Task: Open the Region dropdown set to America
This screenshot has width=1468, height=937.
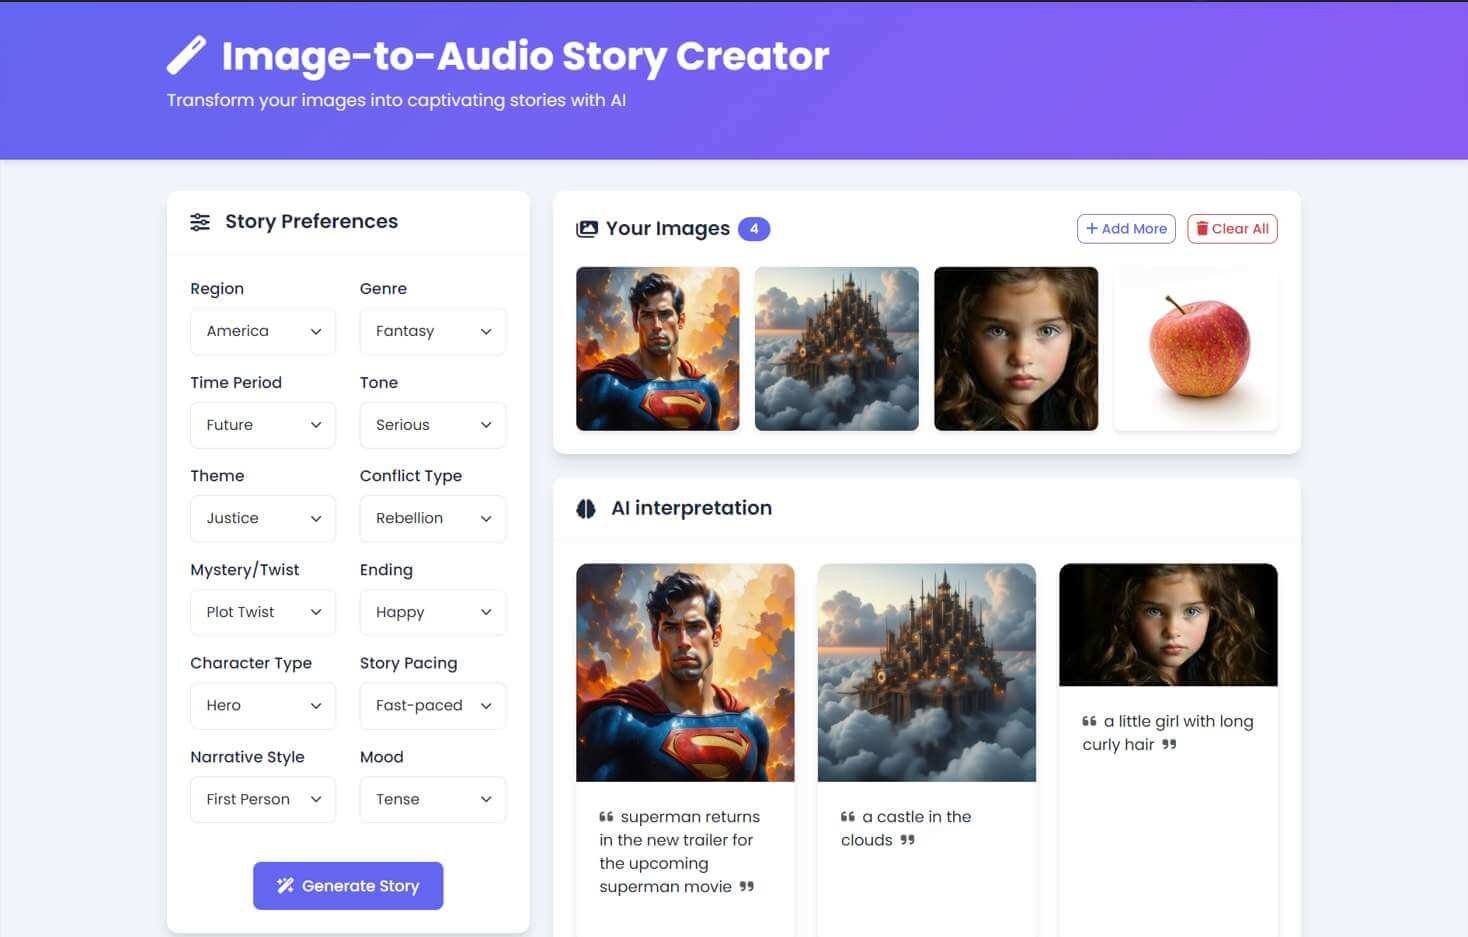Action: pyautogui.click(x=263, y=331)
